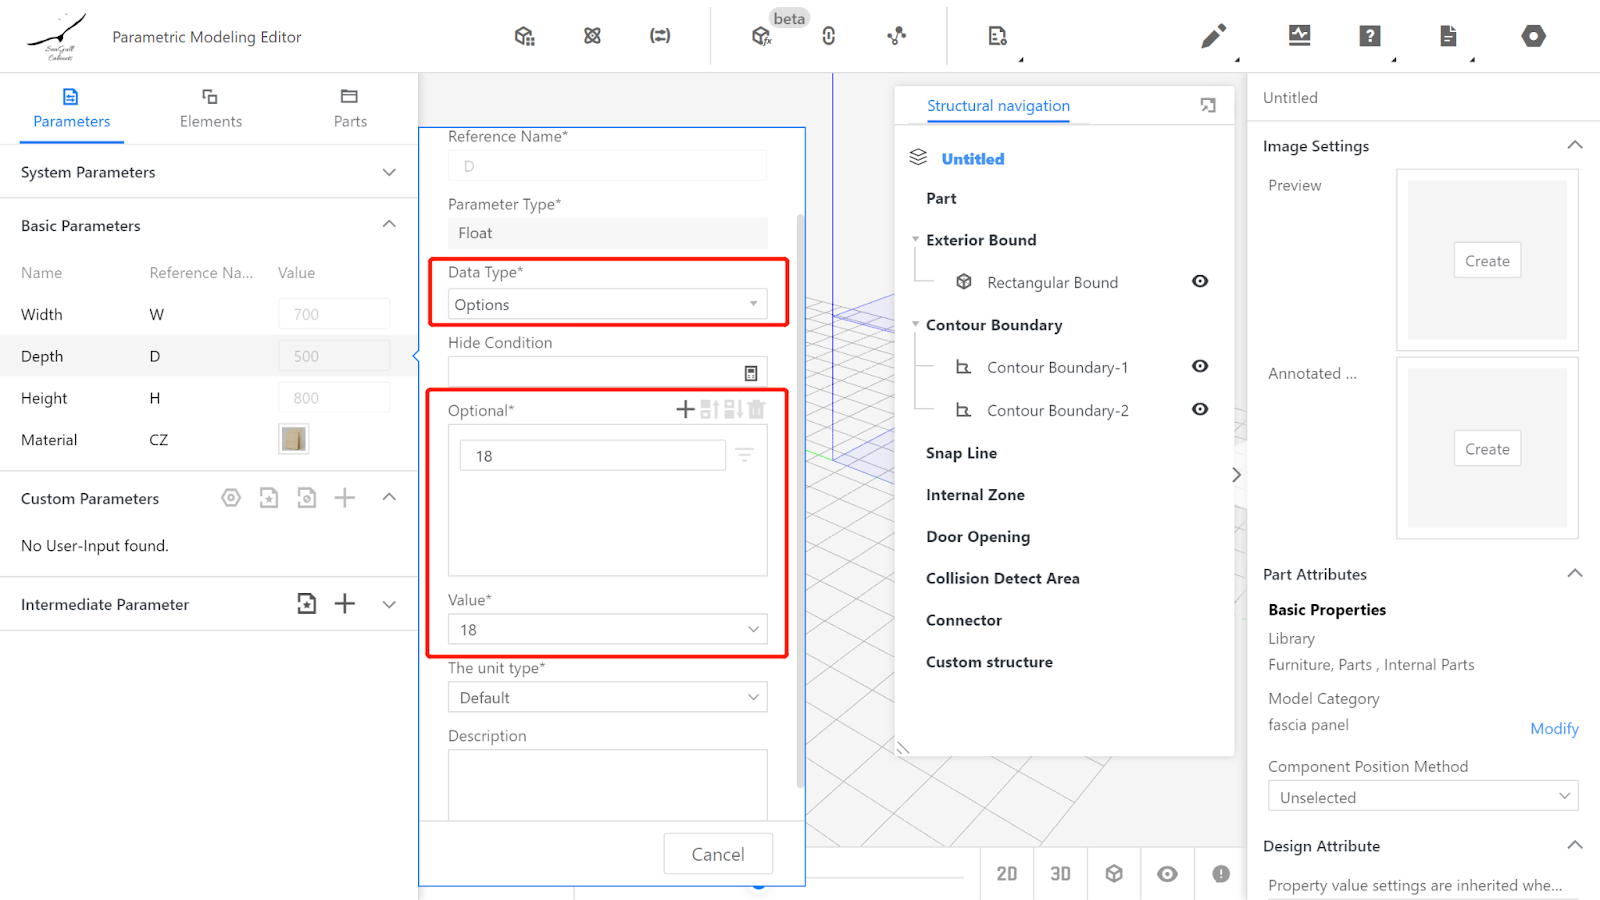This screenshot has width=1600, height=900.
Task: Open the unit type Default dropdown
Action: [607, 697]
